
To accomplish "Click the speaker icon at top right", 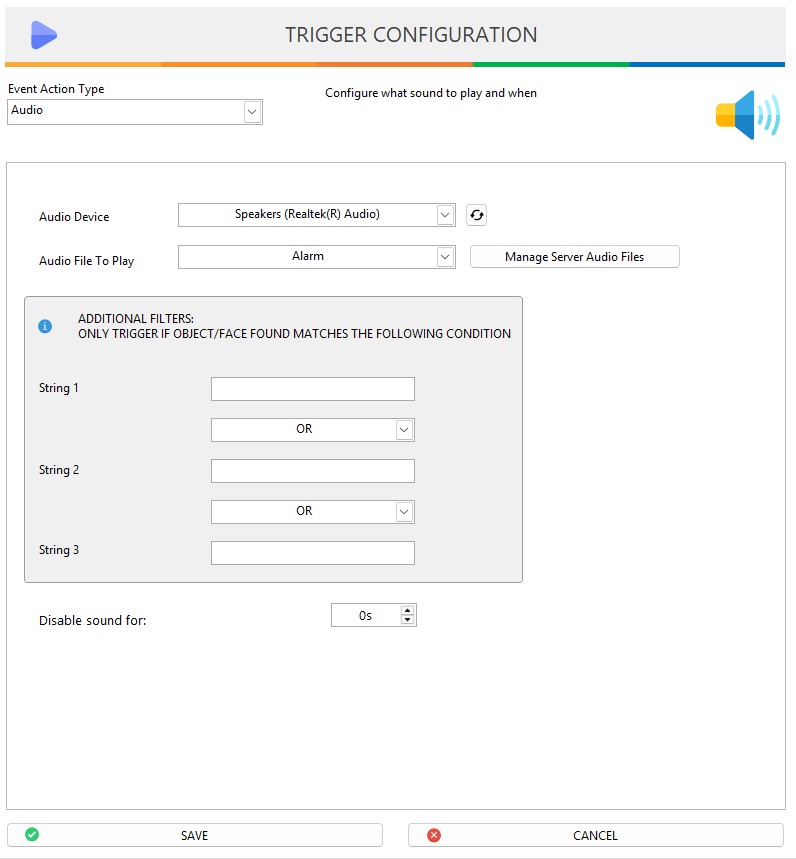I will tap(746, 115).
